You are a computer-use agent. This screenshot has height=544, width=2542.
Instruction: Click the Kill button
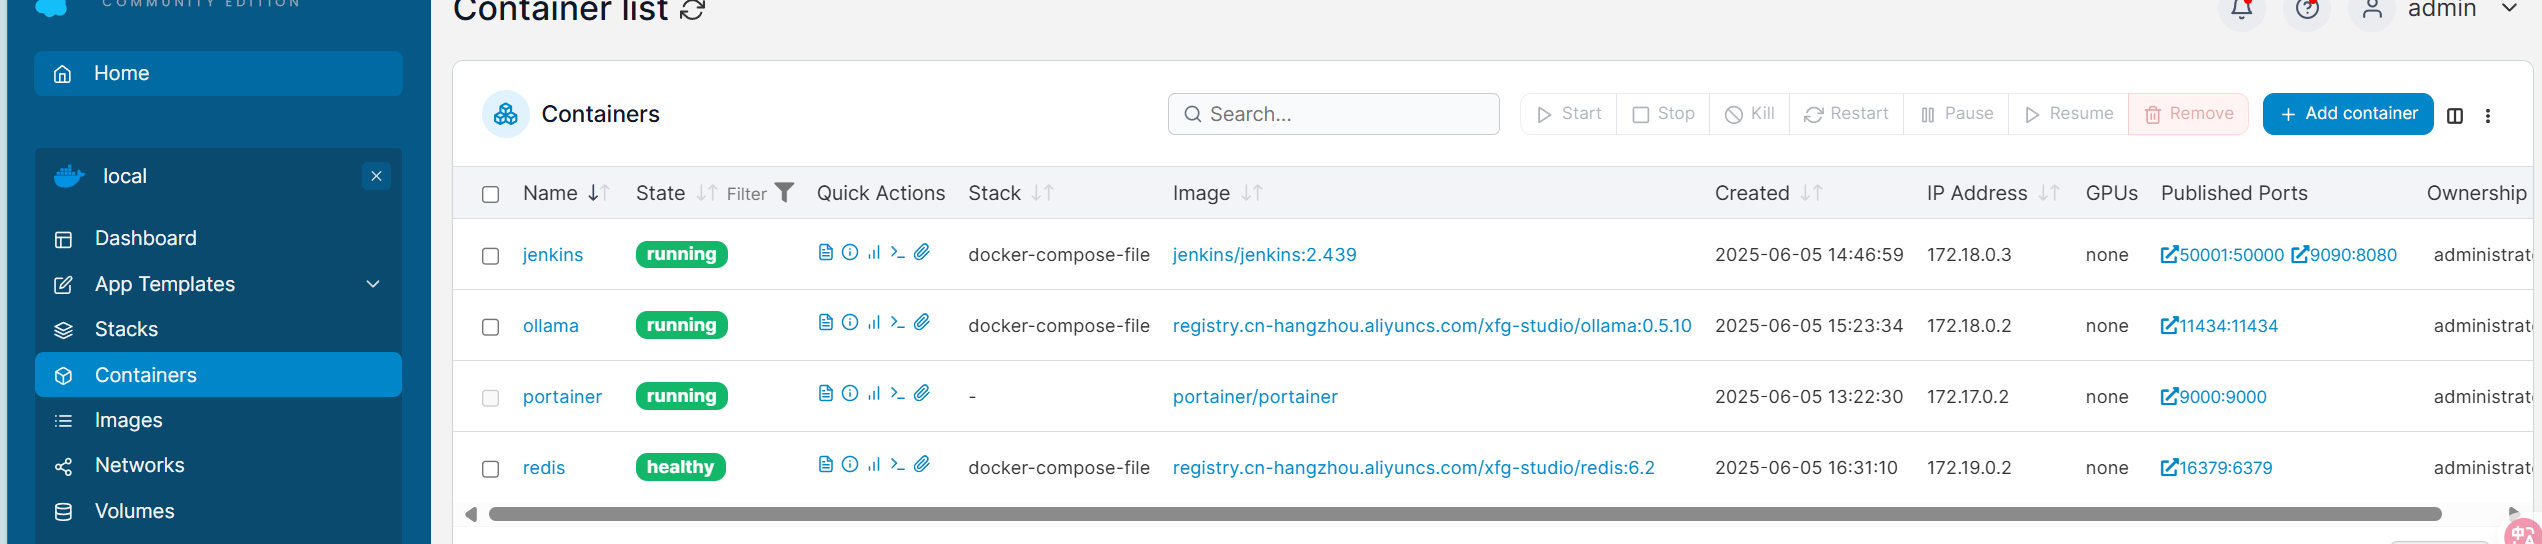click(1749, 114)
